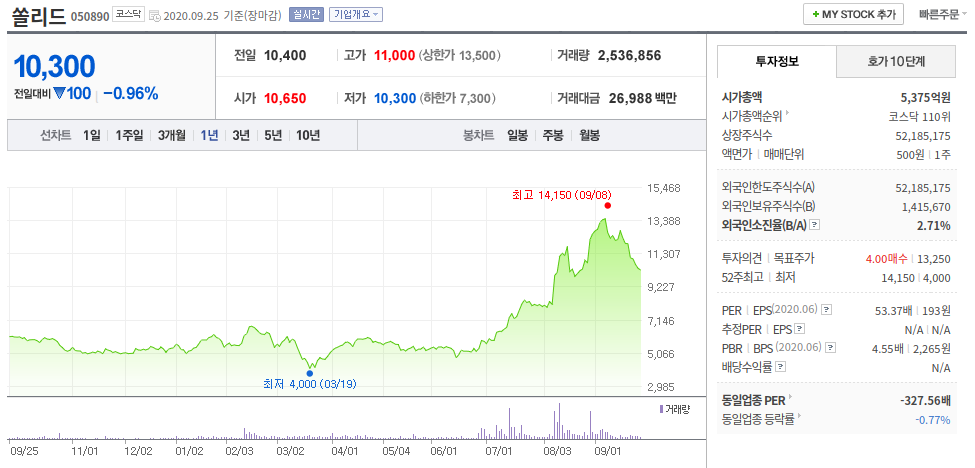Switch to the 호가10단계 tab
Viewport: 975px width, 468px height.
pos(896,62)
